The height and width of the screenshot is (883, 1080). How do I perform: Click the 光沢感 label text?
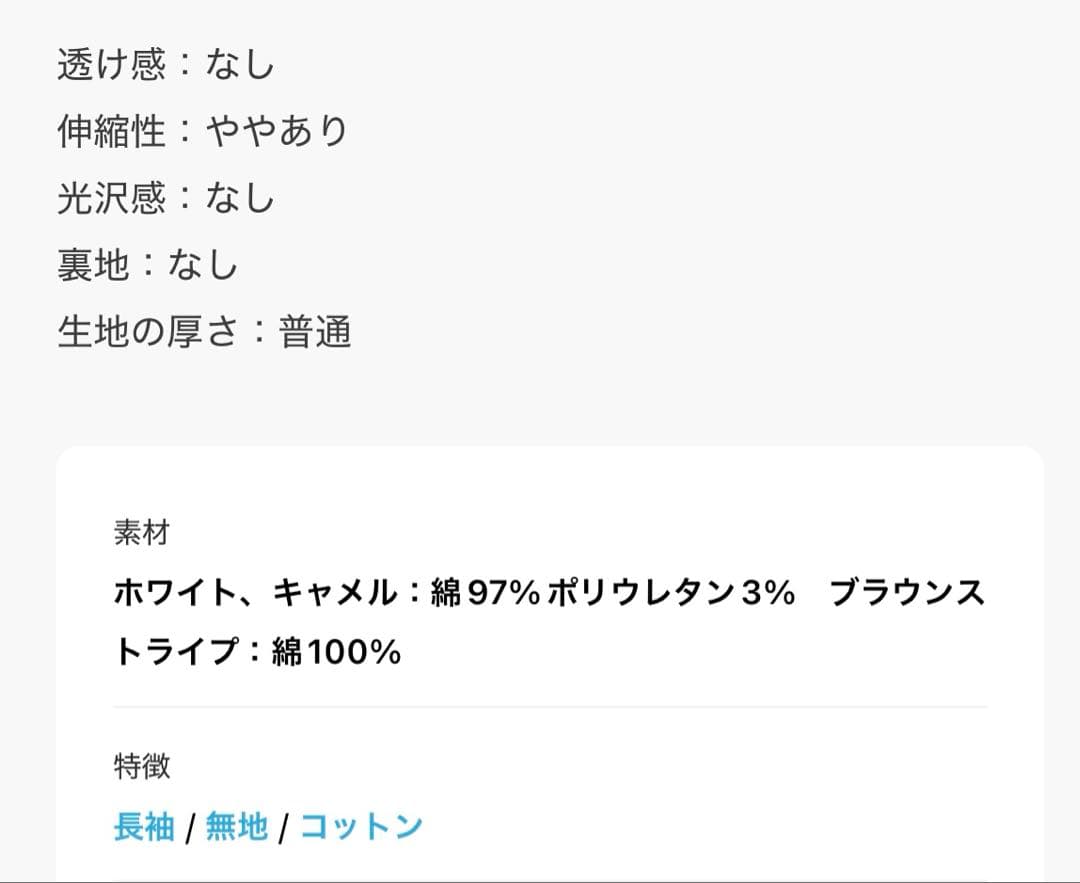[x=112, y=198]
